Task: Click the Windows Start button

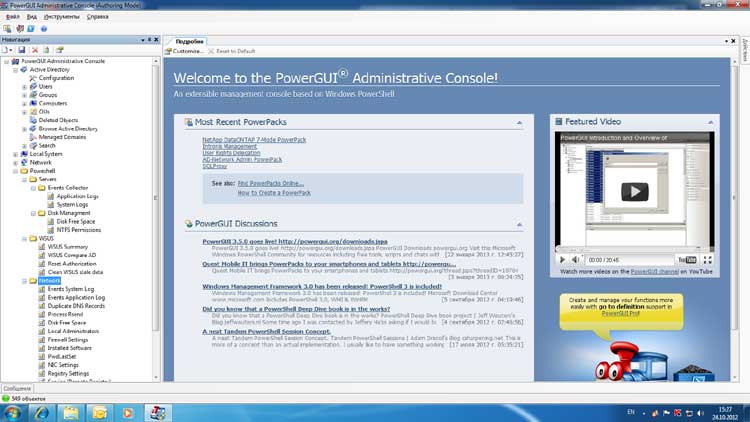Action: (x=12, y=412)
